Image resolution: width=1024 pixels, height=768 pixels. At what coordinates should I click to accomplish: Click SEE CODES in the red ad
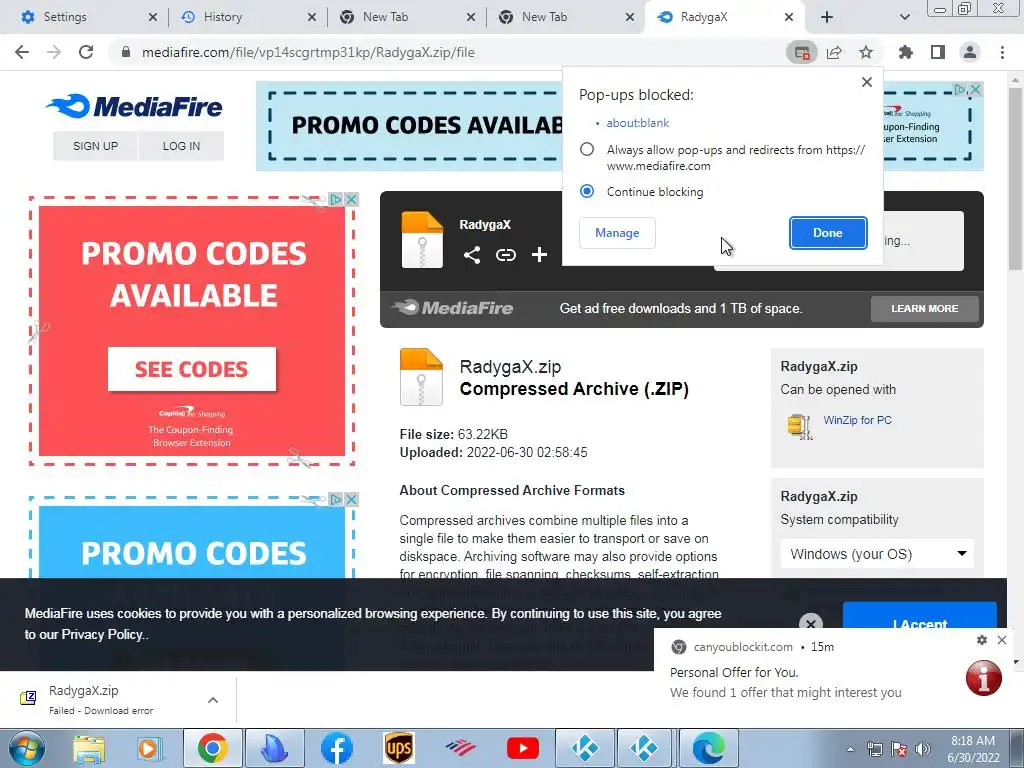tap(192, 370)
